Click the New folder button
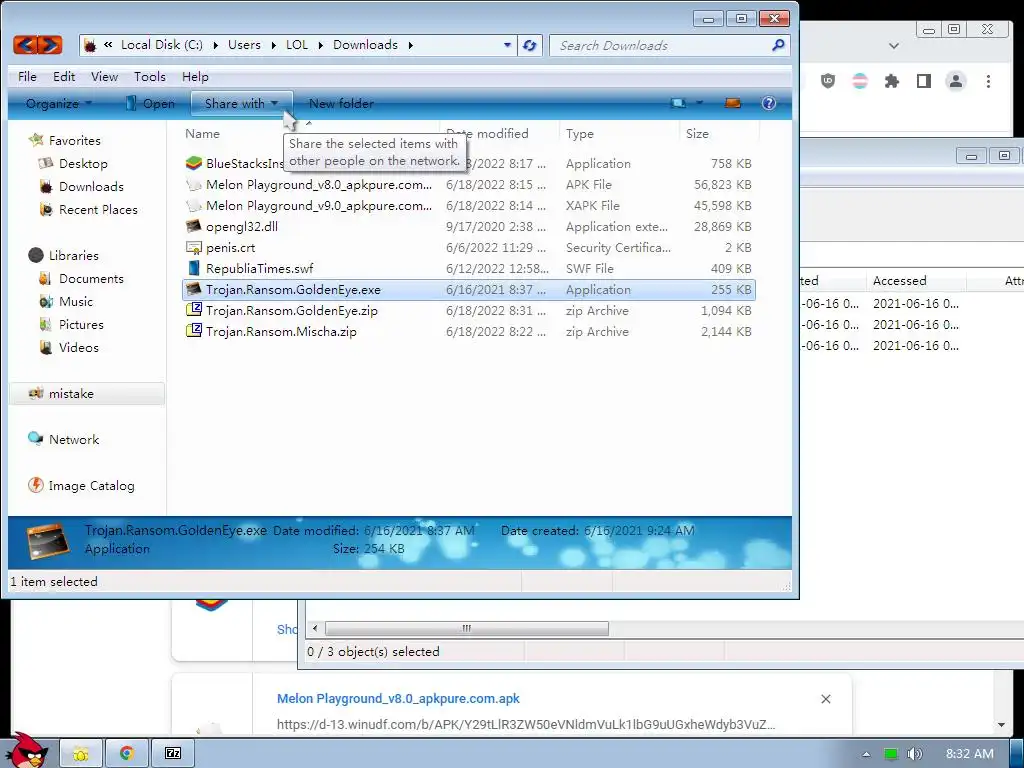Viewport: 1024px width, 768px height. pyautogui.click(x=341, y=103)
